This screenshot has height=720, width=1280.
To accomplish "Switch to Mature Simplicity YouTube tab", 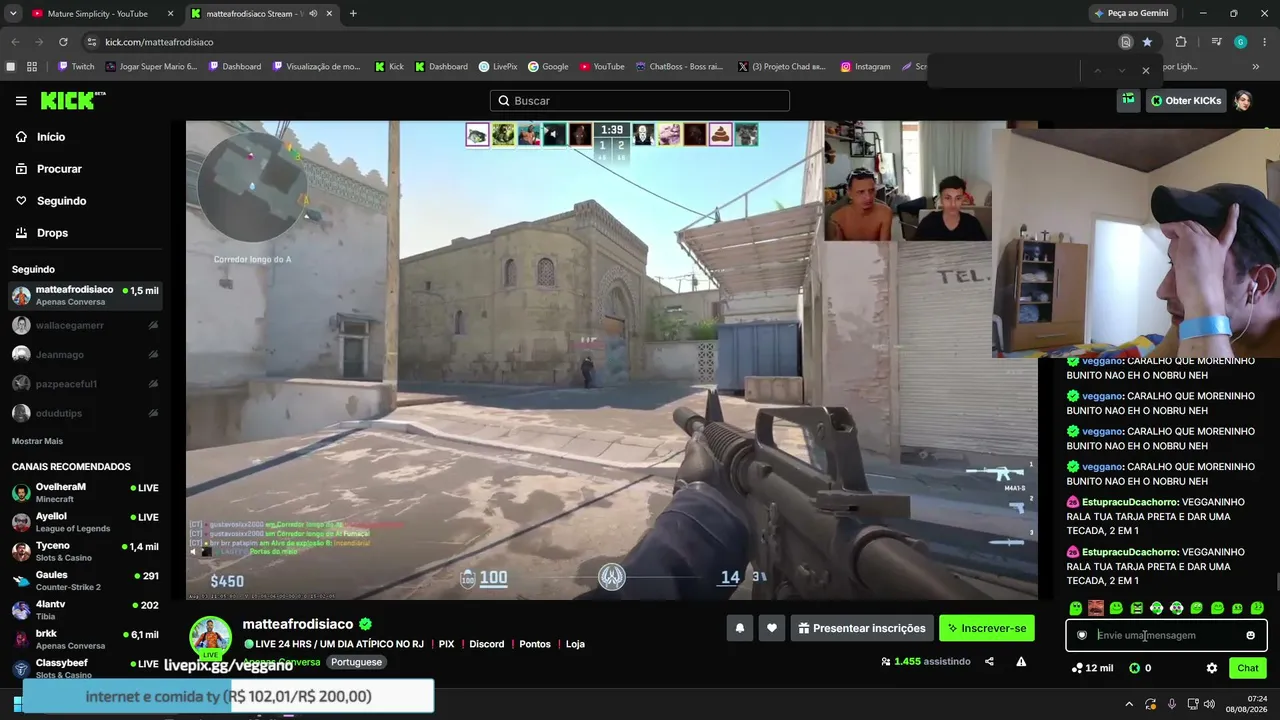I will pyautogui.click(x=98, y=14).
